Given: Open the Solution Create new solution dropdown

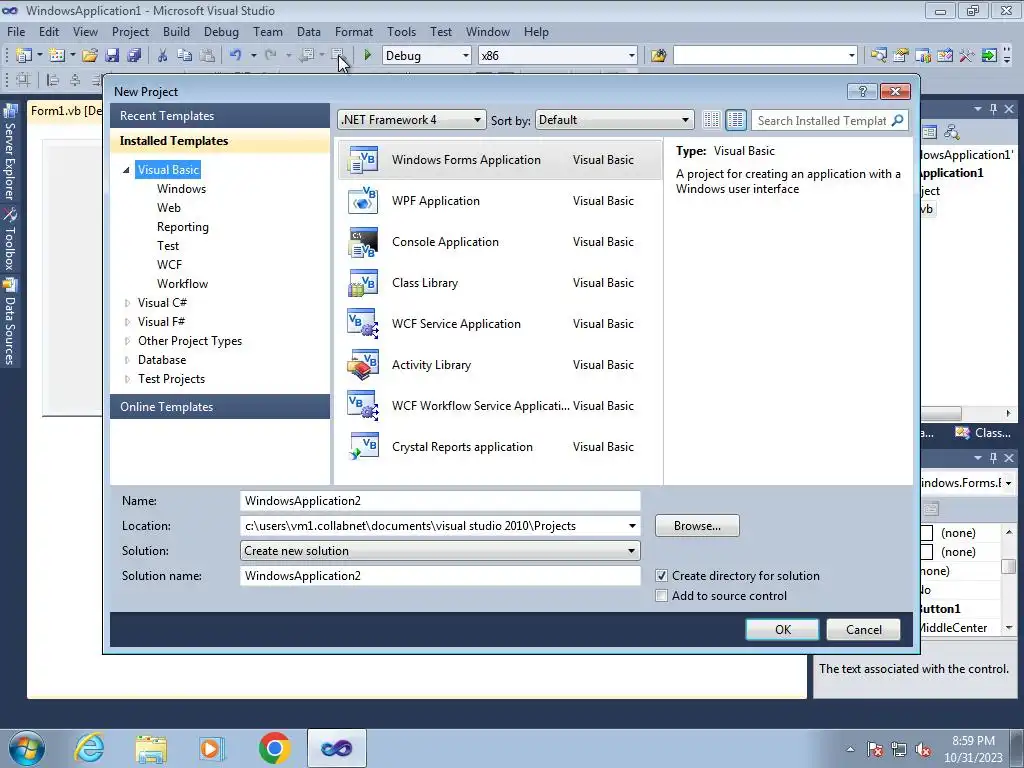Looking at the screenshot, I should pyautogui.click(x=440, y=551).
